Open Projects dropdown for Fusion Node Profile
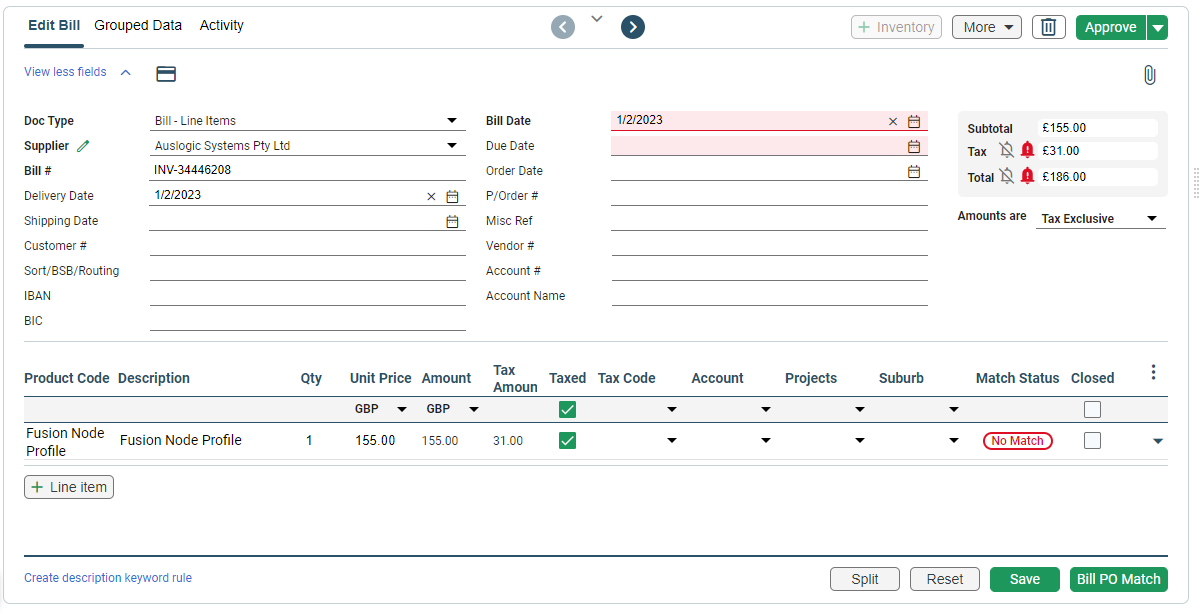1200x616 pixels. pyautogui.click(x=860, y=441)
